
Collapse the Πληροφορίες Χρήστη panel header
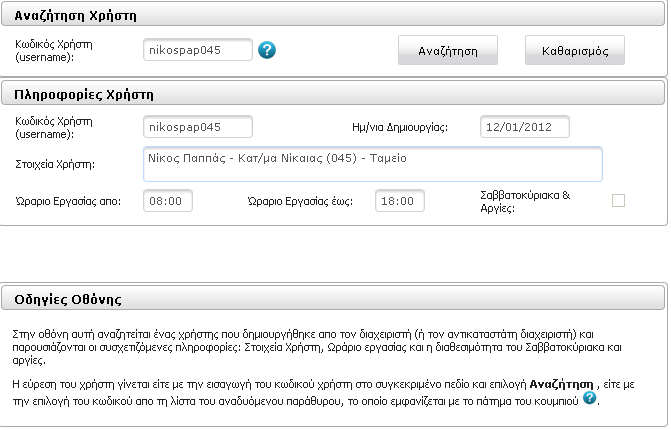(x=333, y=94)
